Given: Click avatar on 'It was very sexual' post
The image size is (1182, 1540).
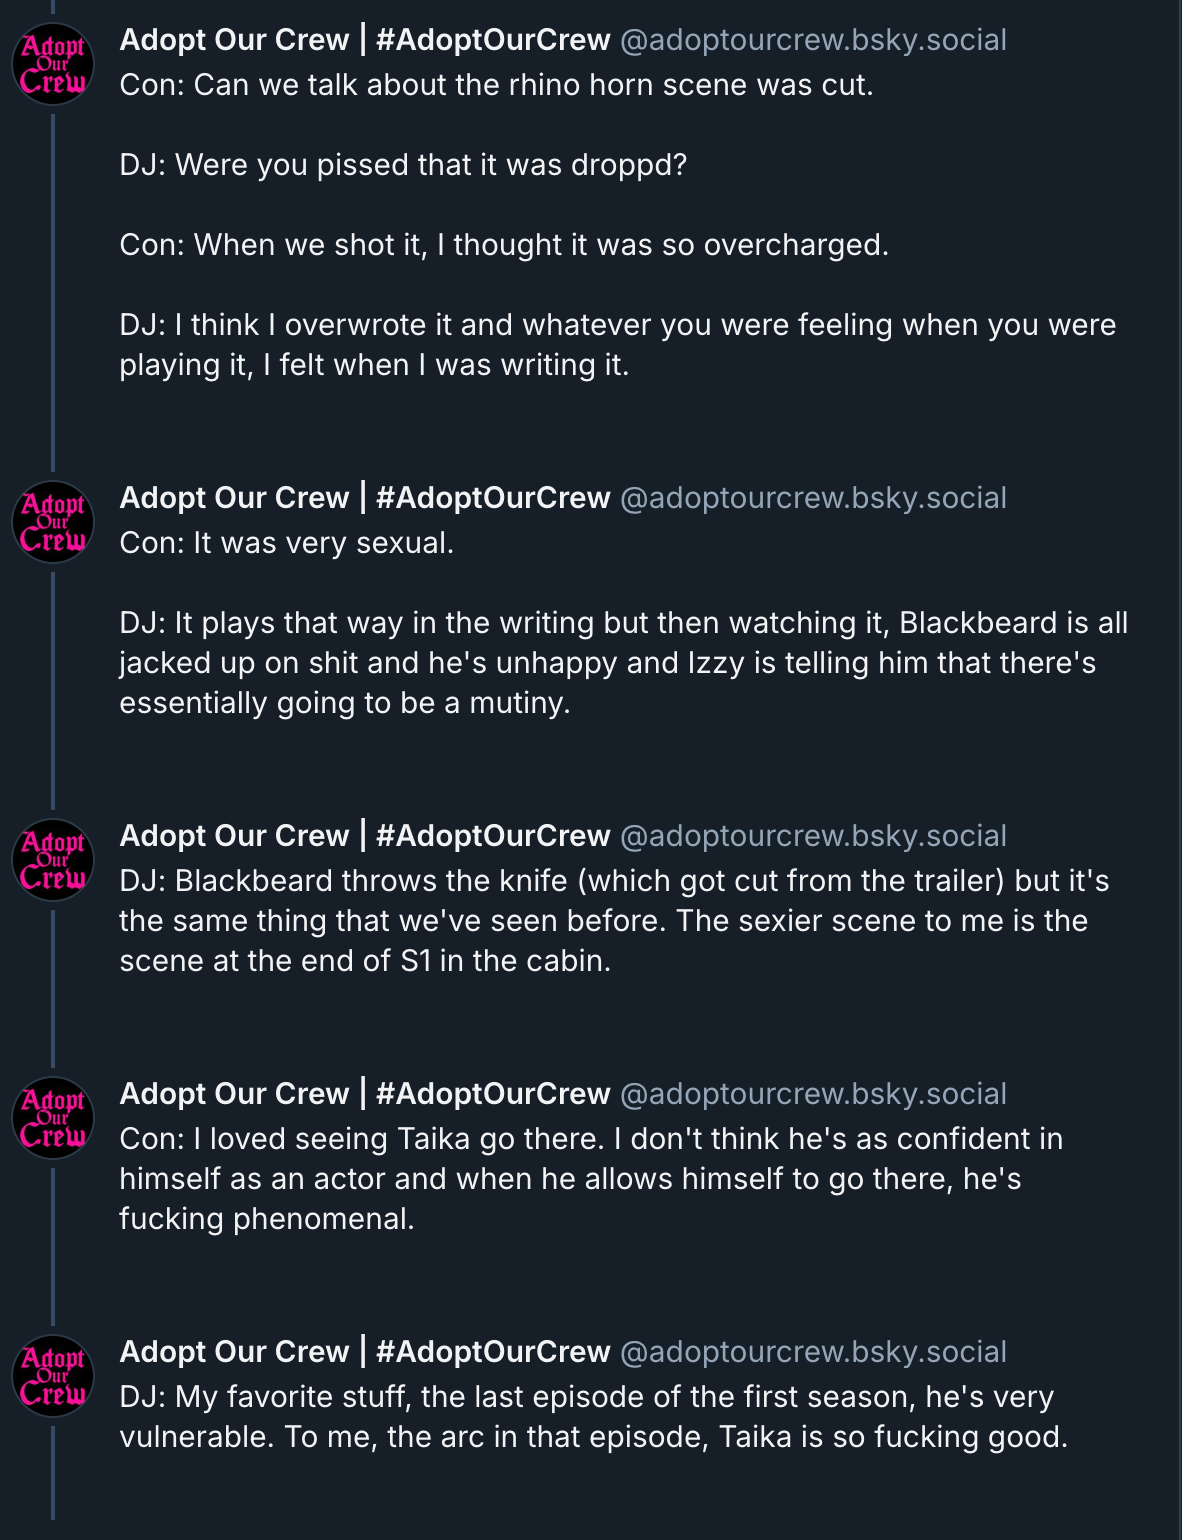Looking at the screenshot, I should click(x=53, y=521).
